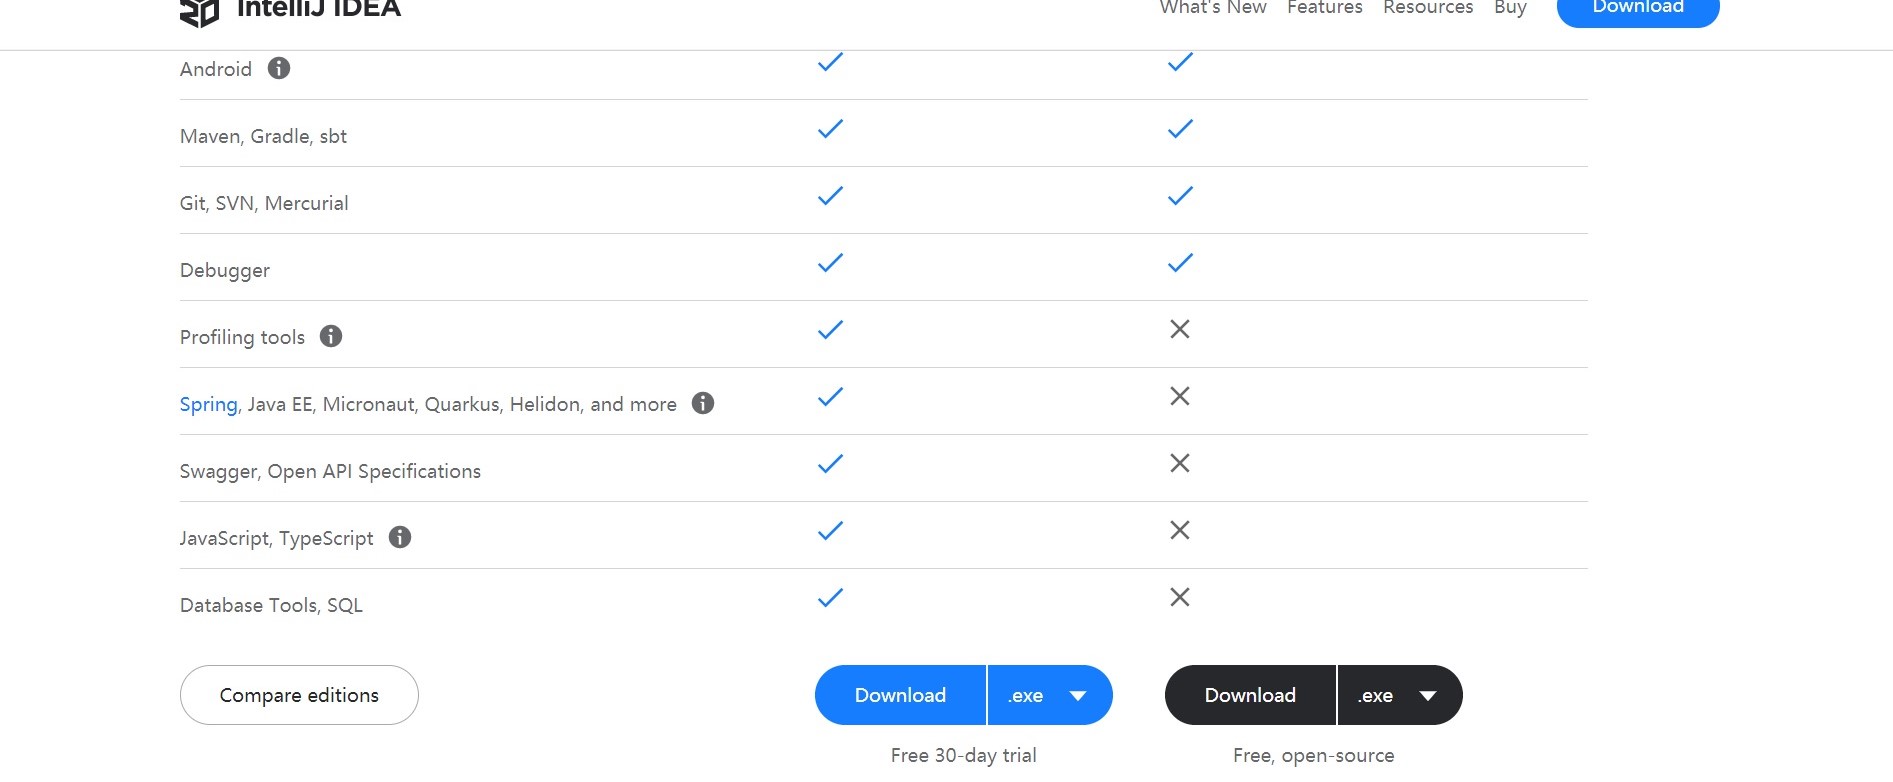Expand the black .exe installer dropdown
1893x782 pixels.
pos(1400,695)
